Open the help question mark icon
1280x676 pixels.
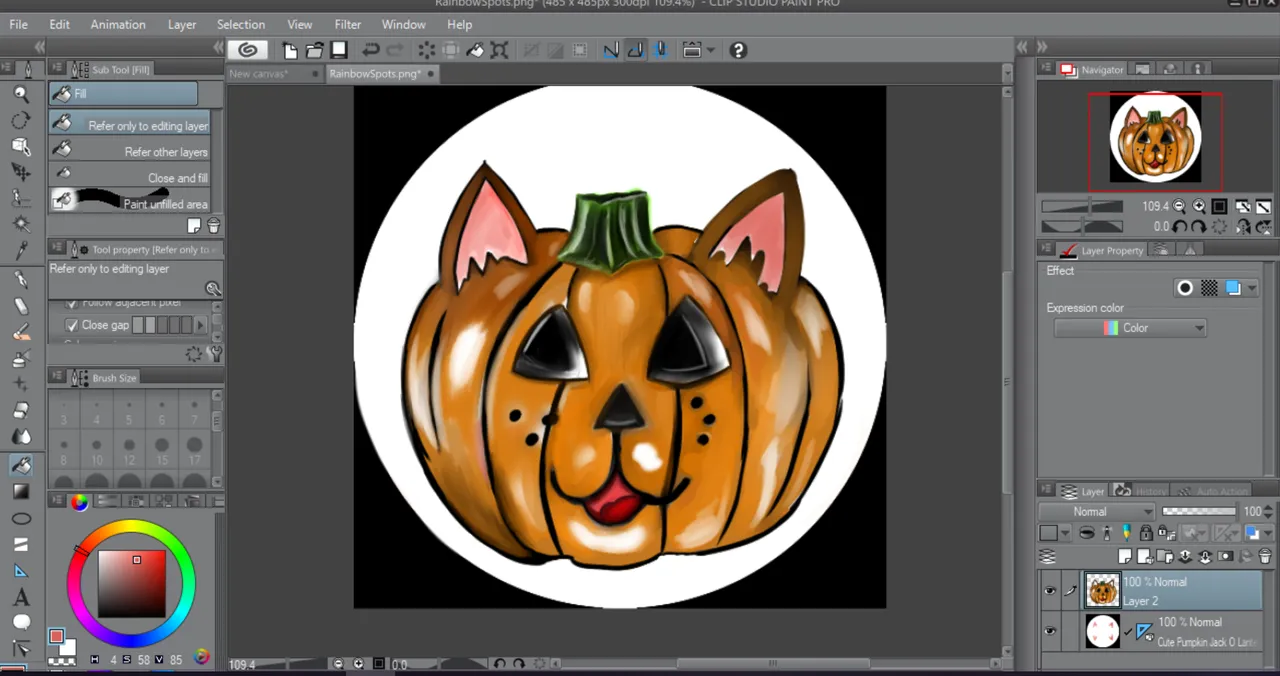(x=738, y=50)
